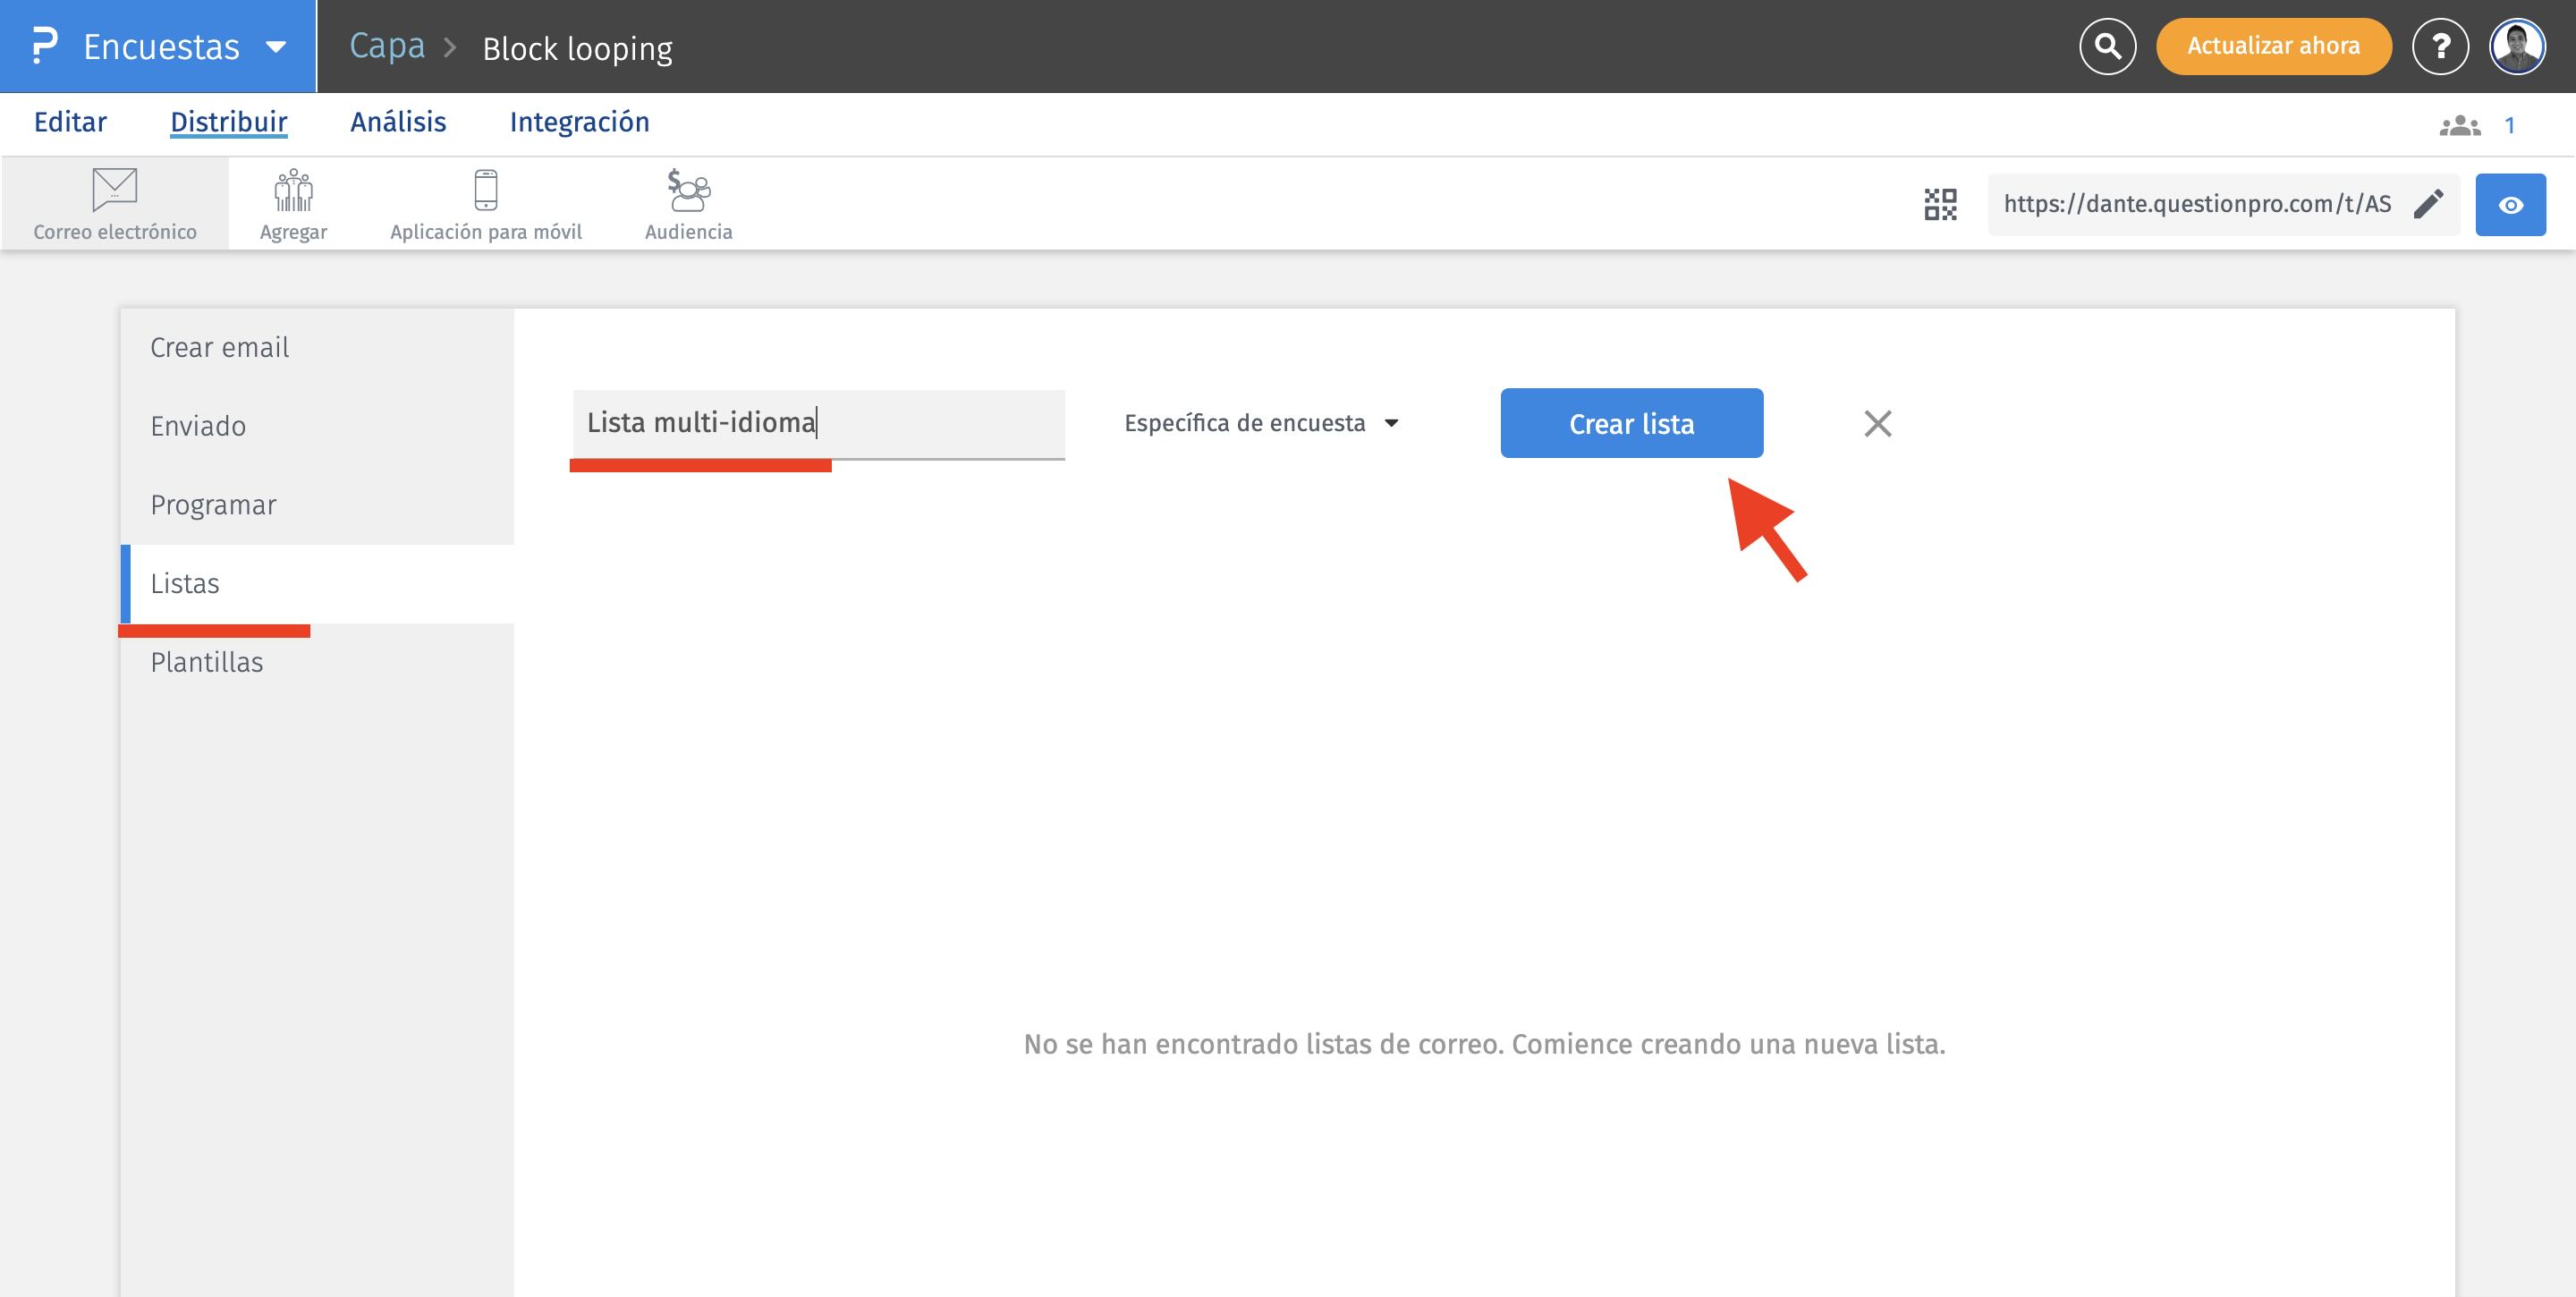This screenshot has height=1297, width=2576.
Task: Go to the Integración tab
Action: [x=579, y=122]
